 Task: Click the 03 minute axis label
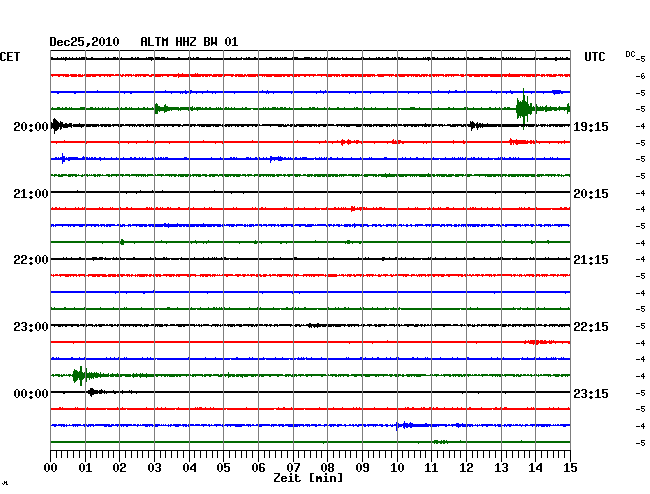(x=154, y=468)
